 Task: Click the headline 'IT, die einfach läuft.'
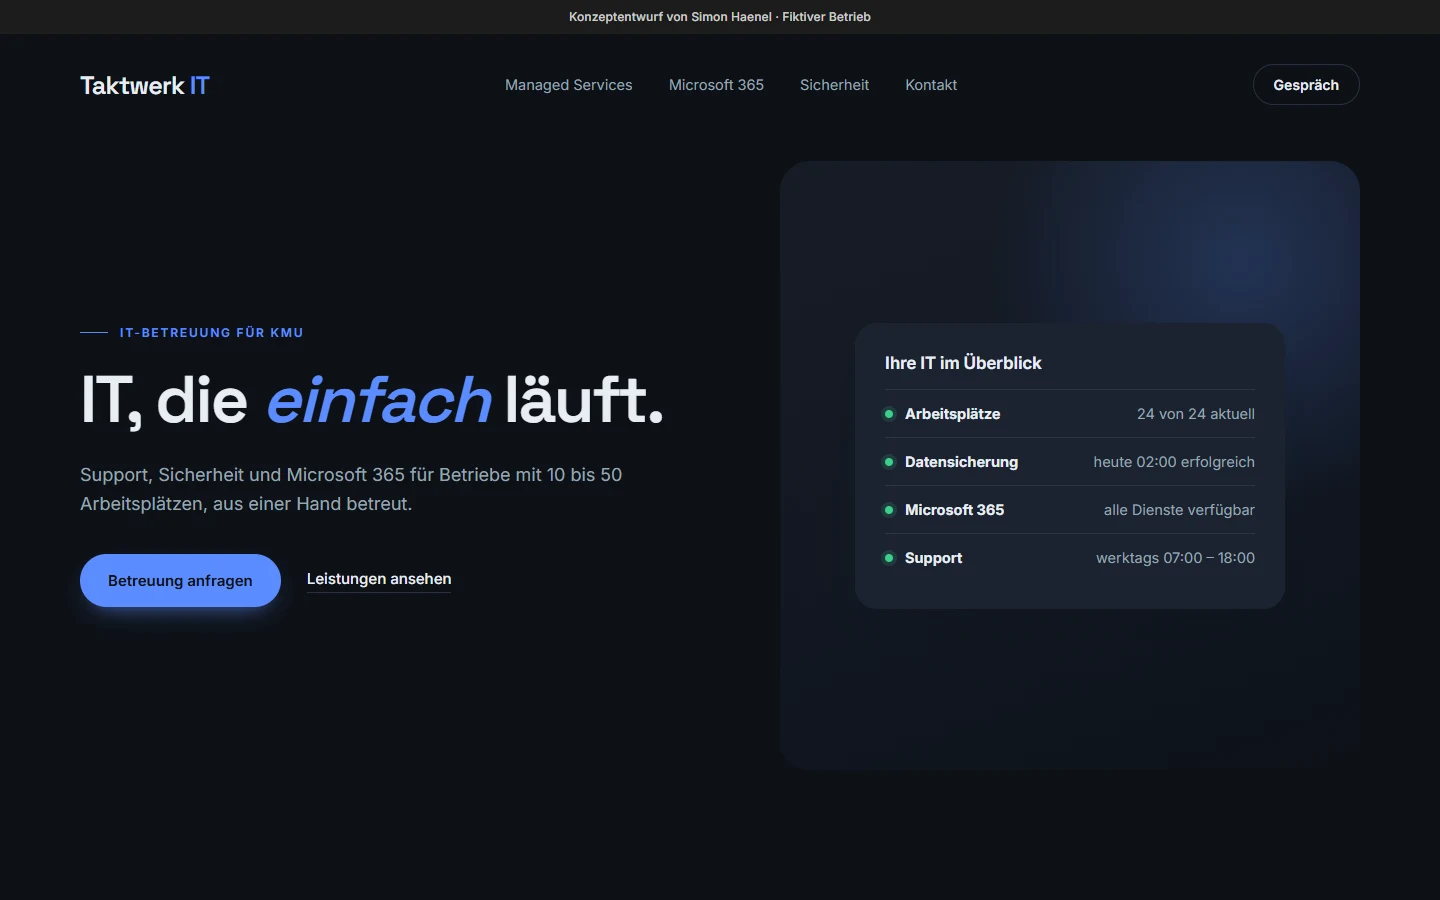coord(372,400)
